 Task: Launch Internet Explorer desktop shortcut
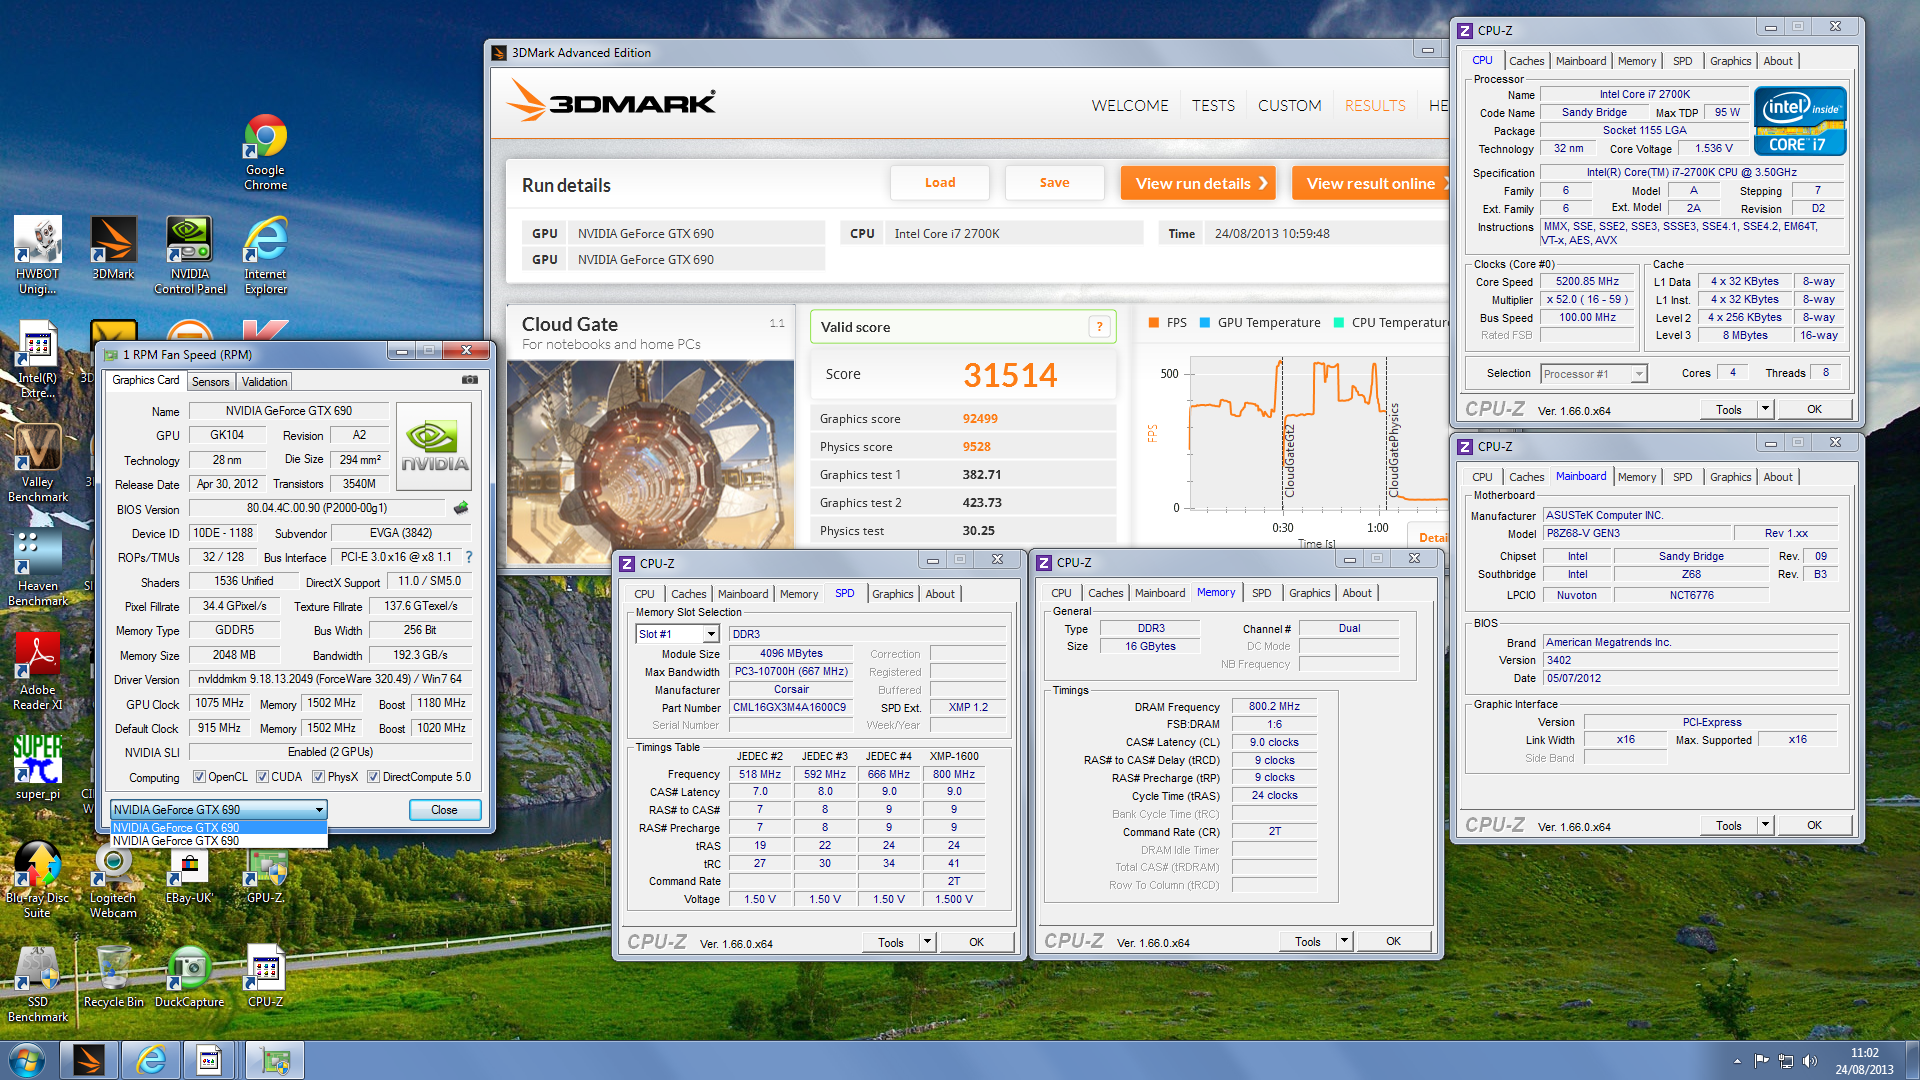(x=265, y=255)
